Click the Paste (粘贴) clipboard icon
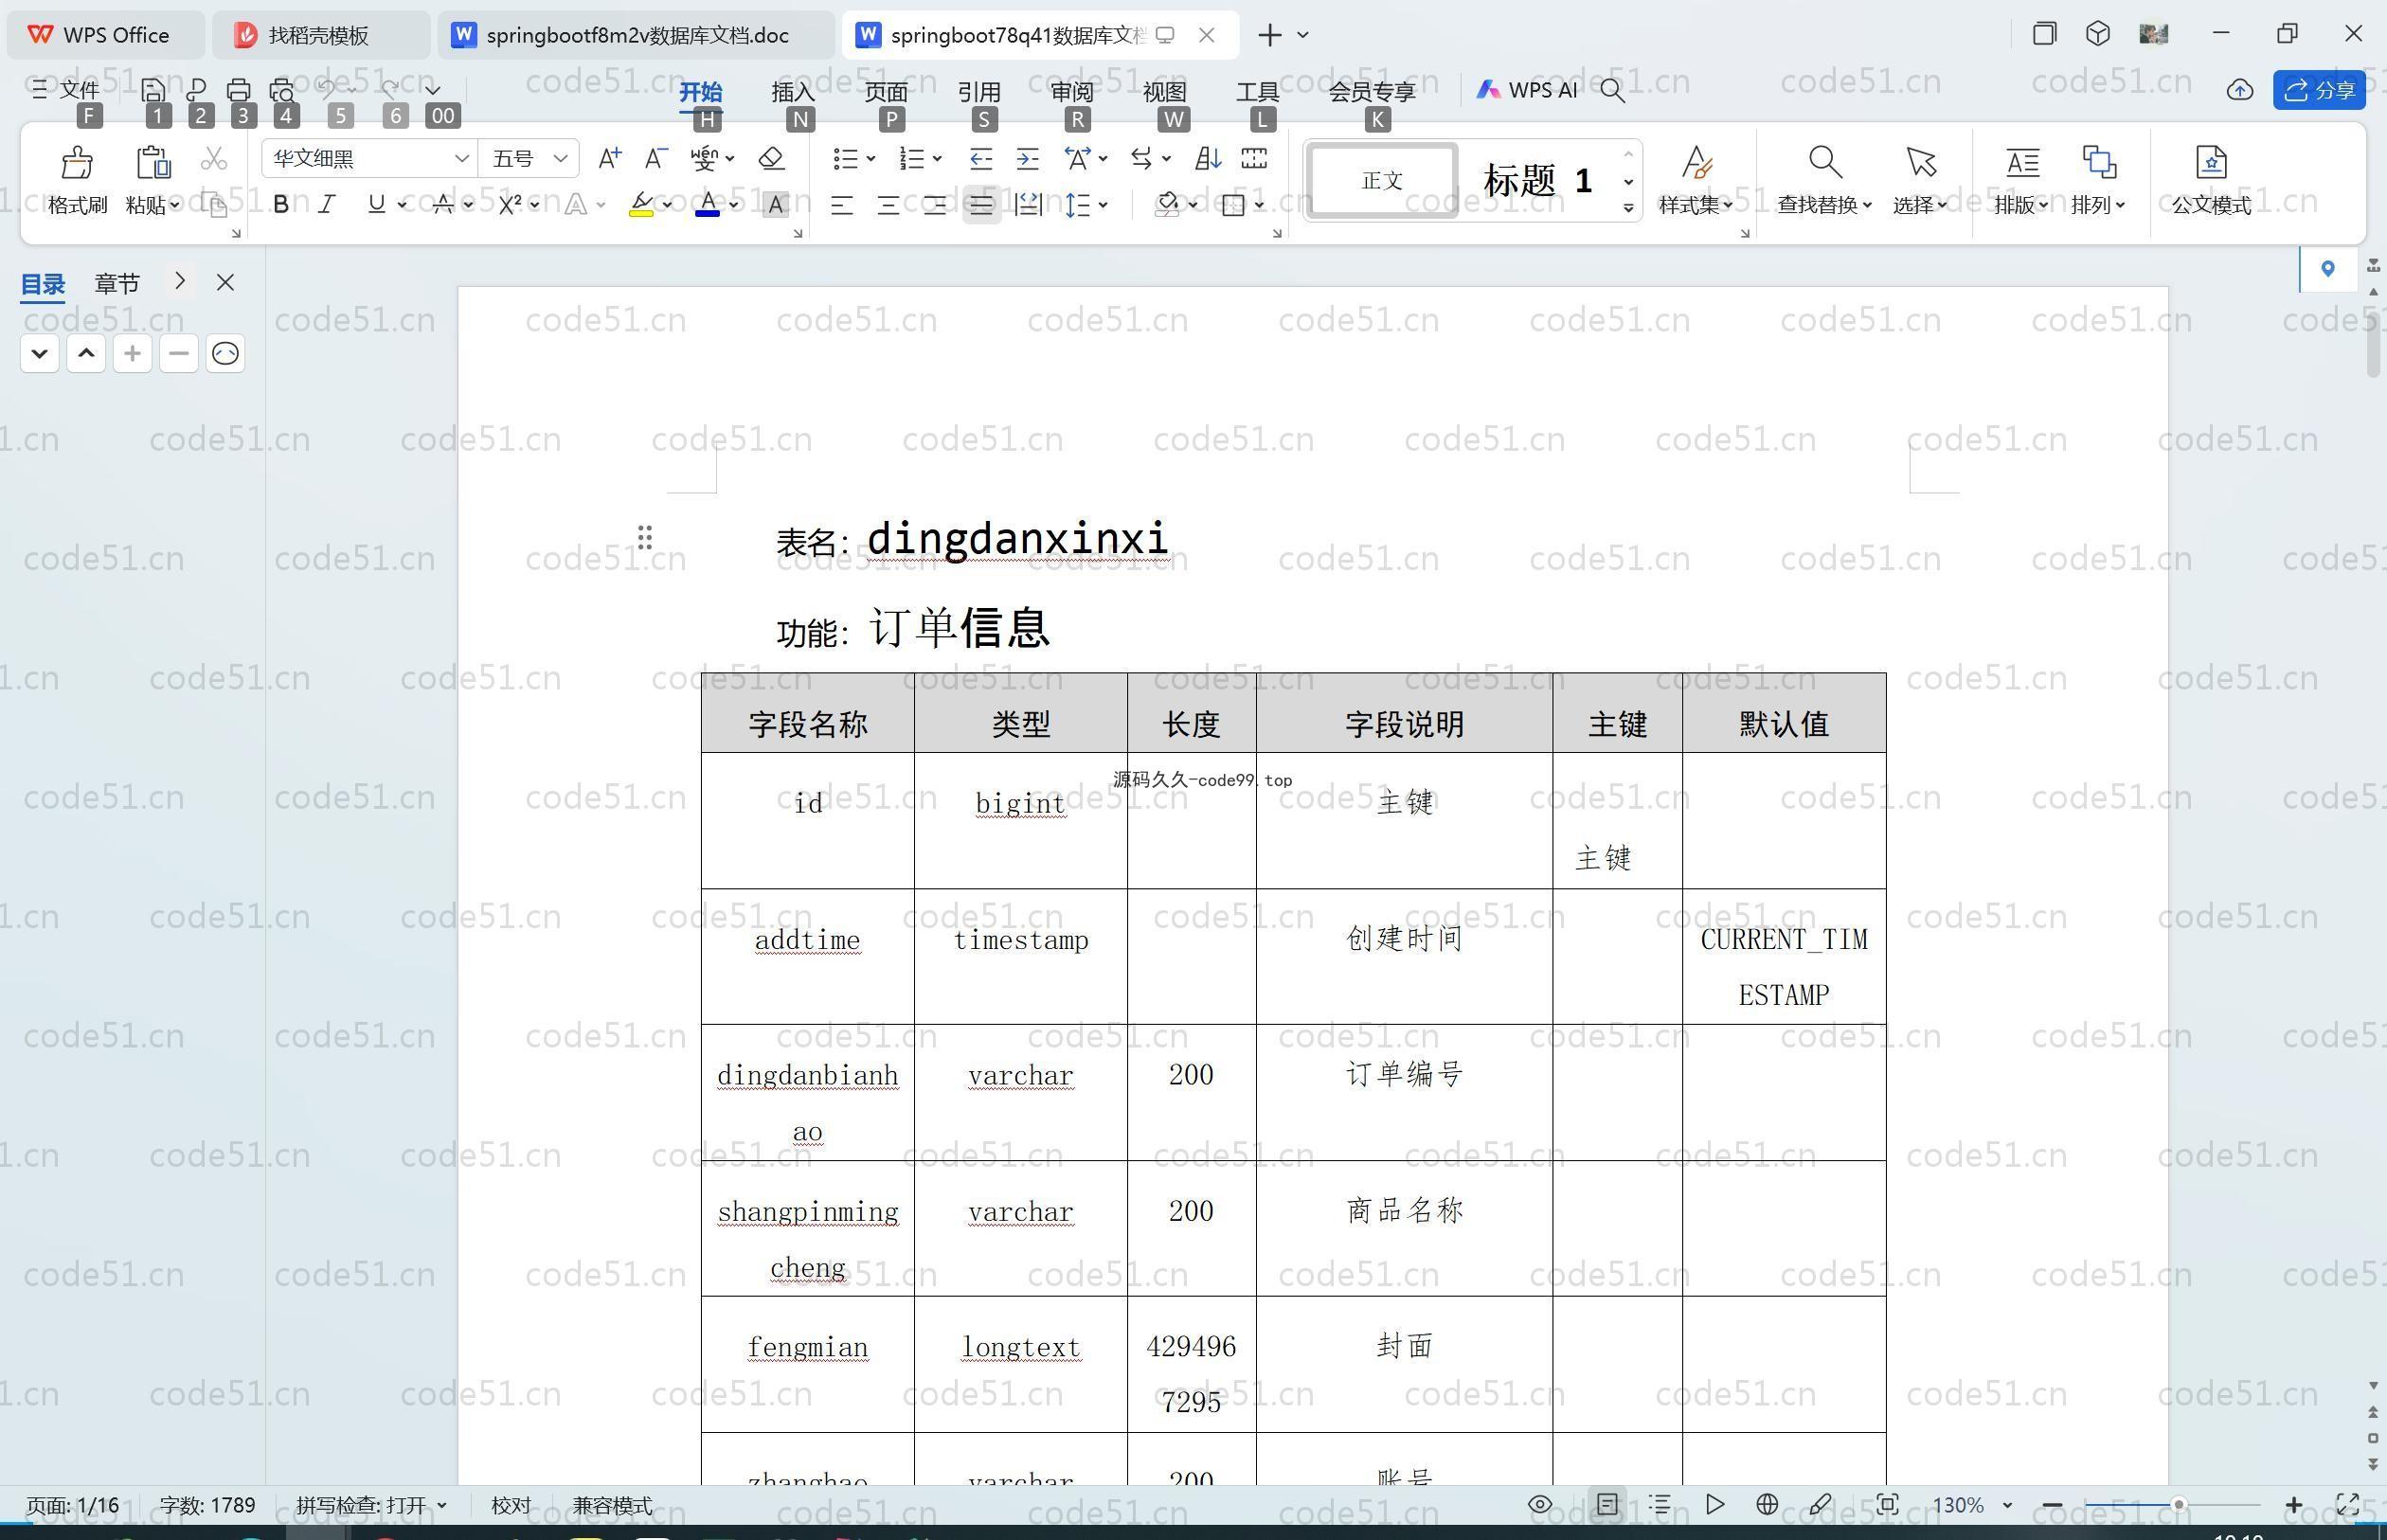This screenshot has width=2387, height=1540. coord(153,162)
